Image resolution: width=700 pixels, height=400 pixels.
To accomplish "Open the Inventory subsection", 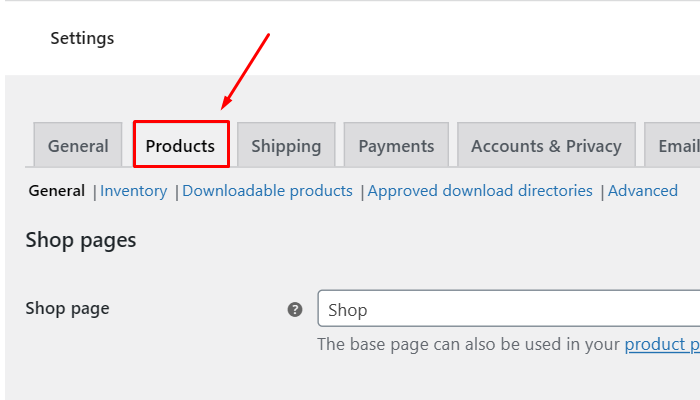I will 134,190.
